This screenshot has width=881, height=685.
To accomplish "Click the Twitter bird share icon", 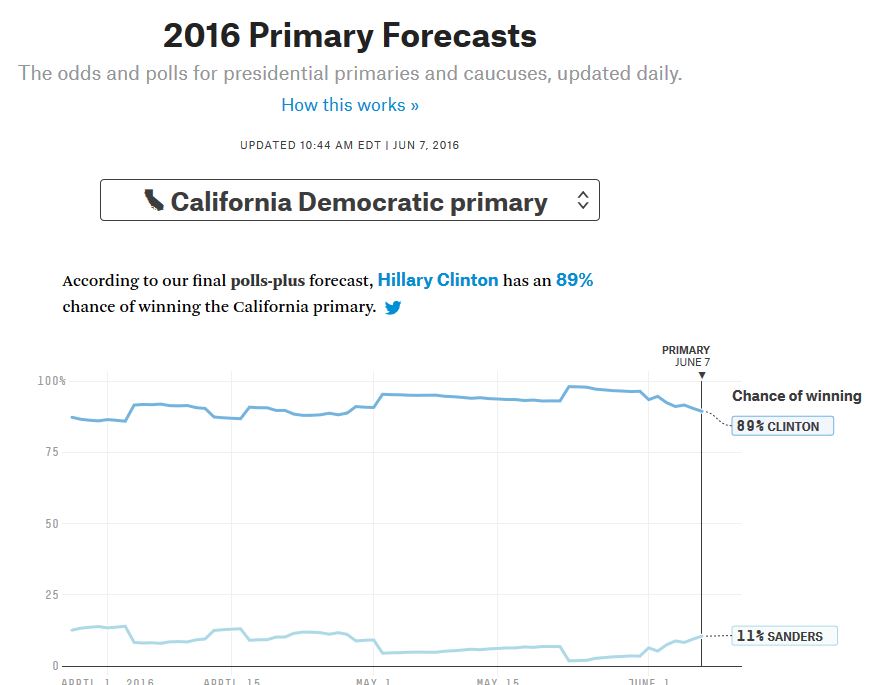I will click(x=393, y=307).
